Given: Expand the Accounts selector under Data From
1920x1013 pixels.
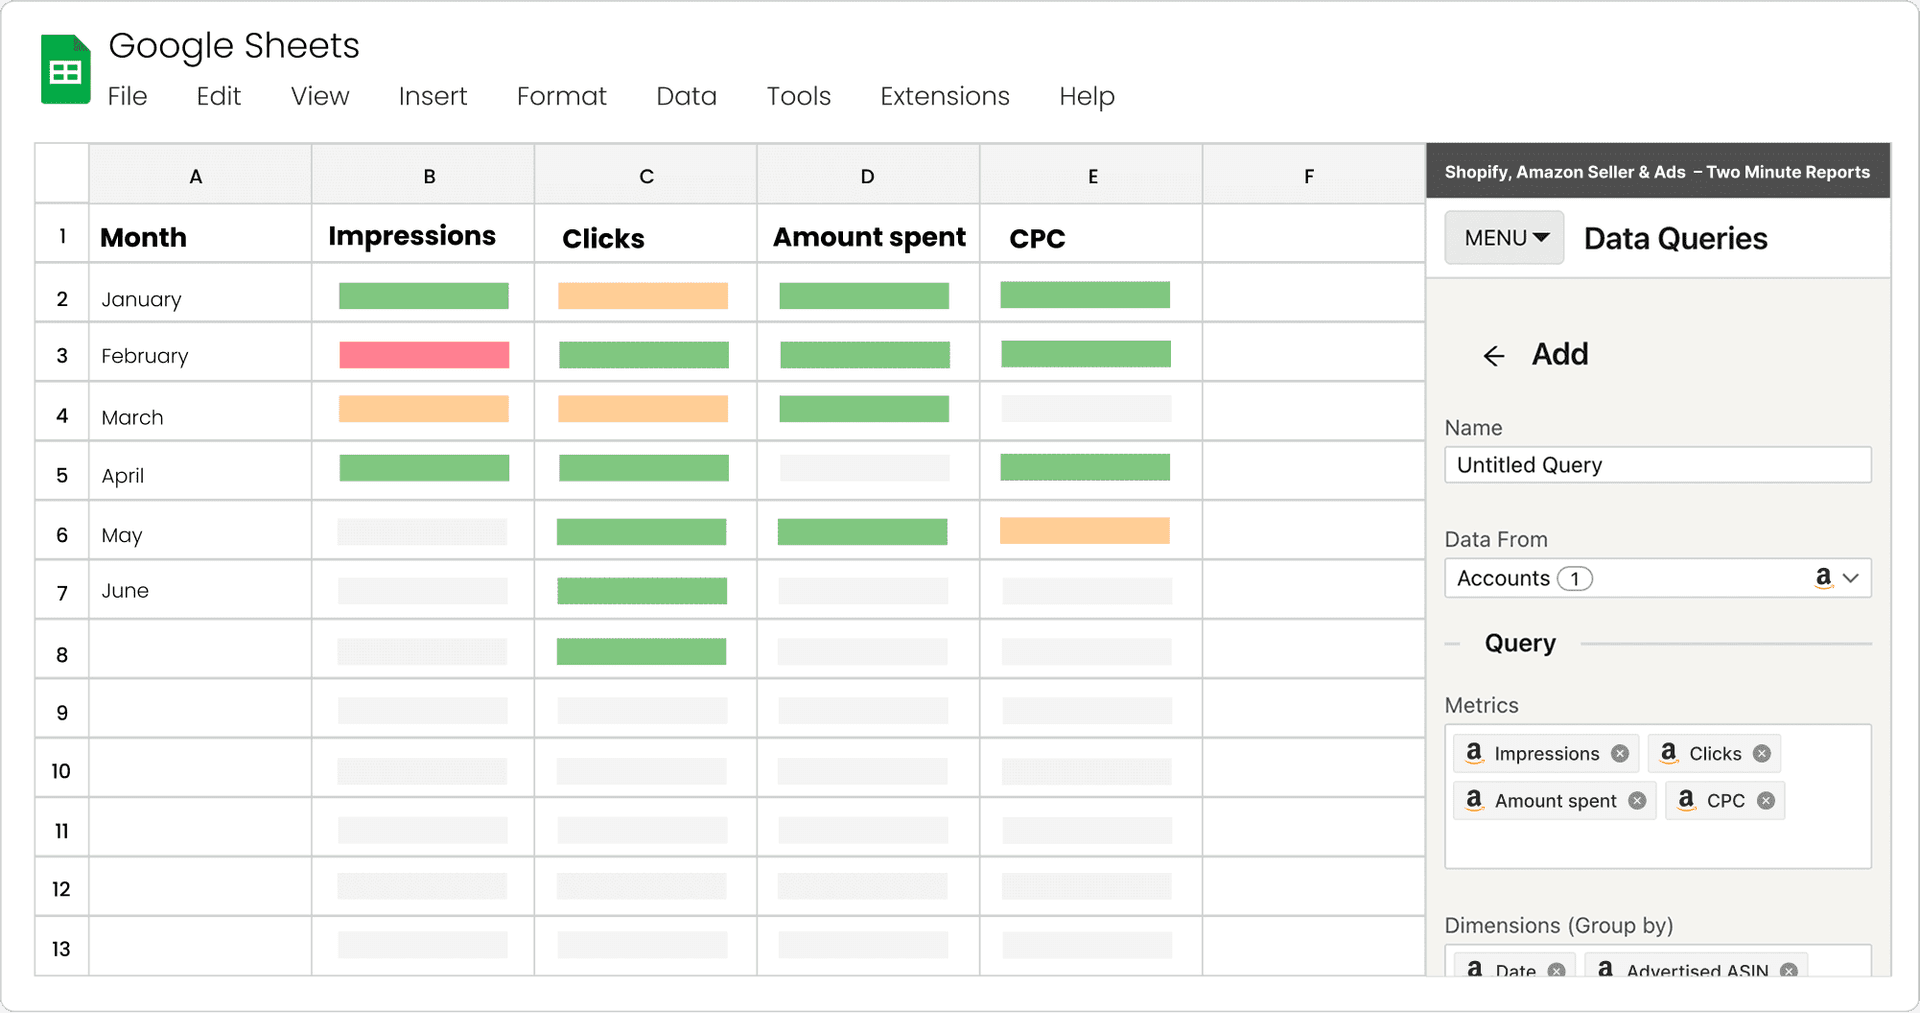Looking at the screenshot, I should pyautogui.click(x=1850, y=578).
